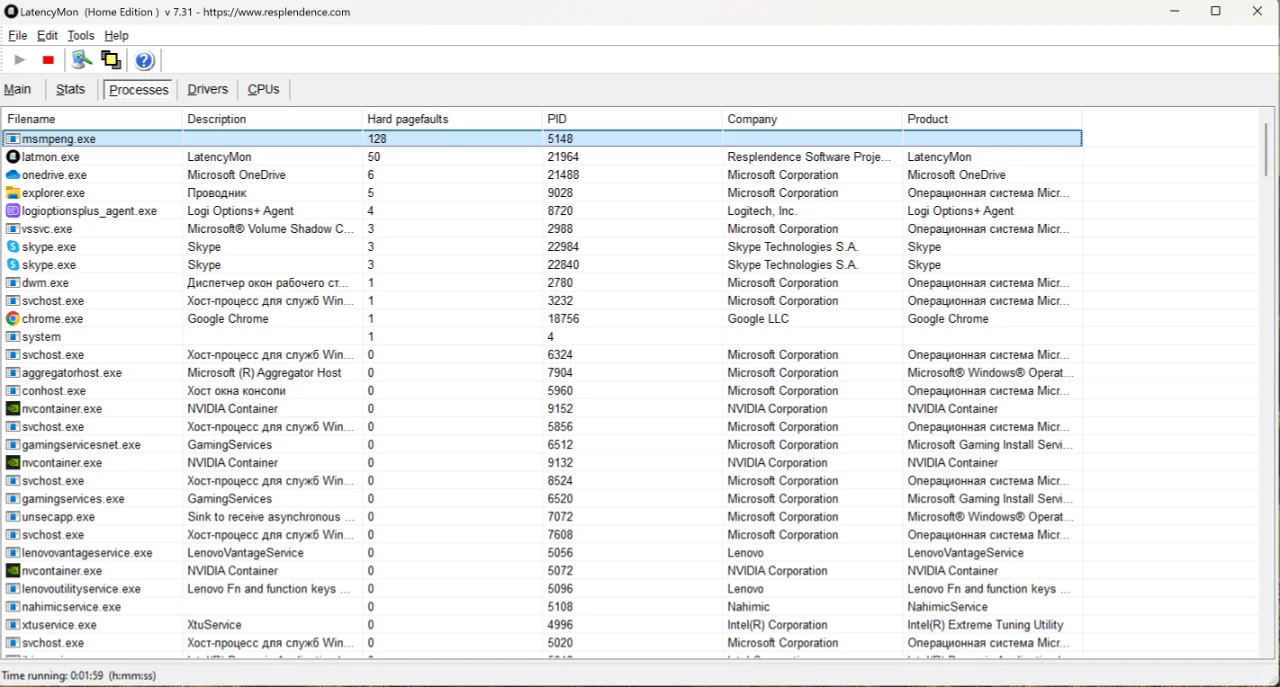Click the Time running status text
This screenshot has height=687, width=1280.
pyautogui.click(x=80, y=676)
